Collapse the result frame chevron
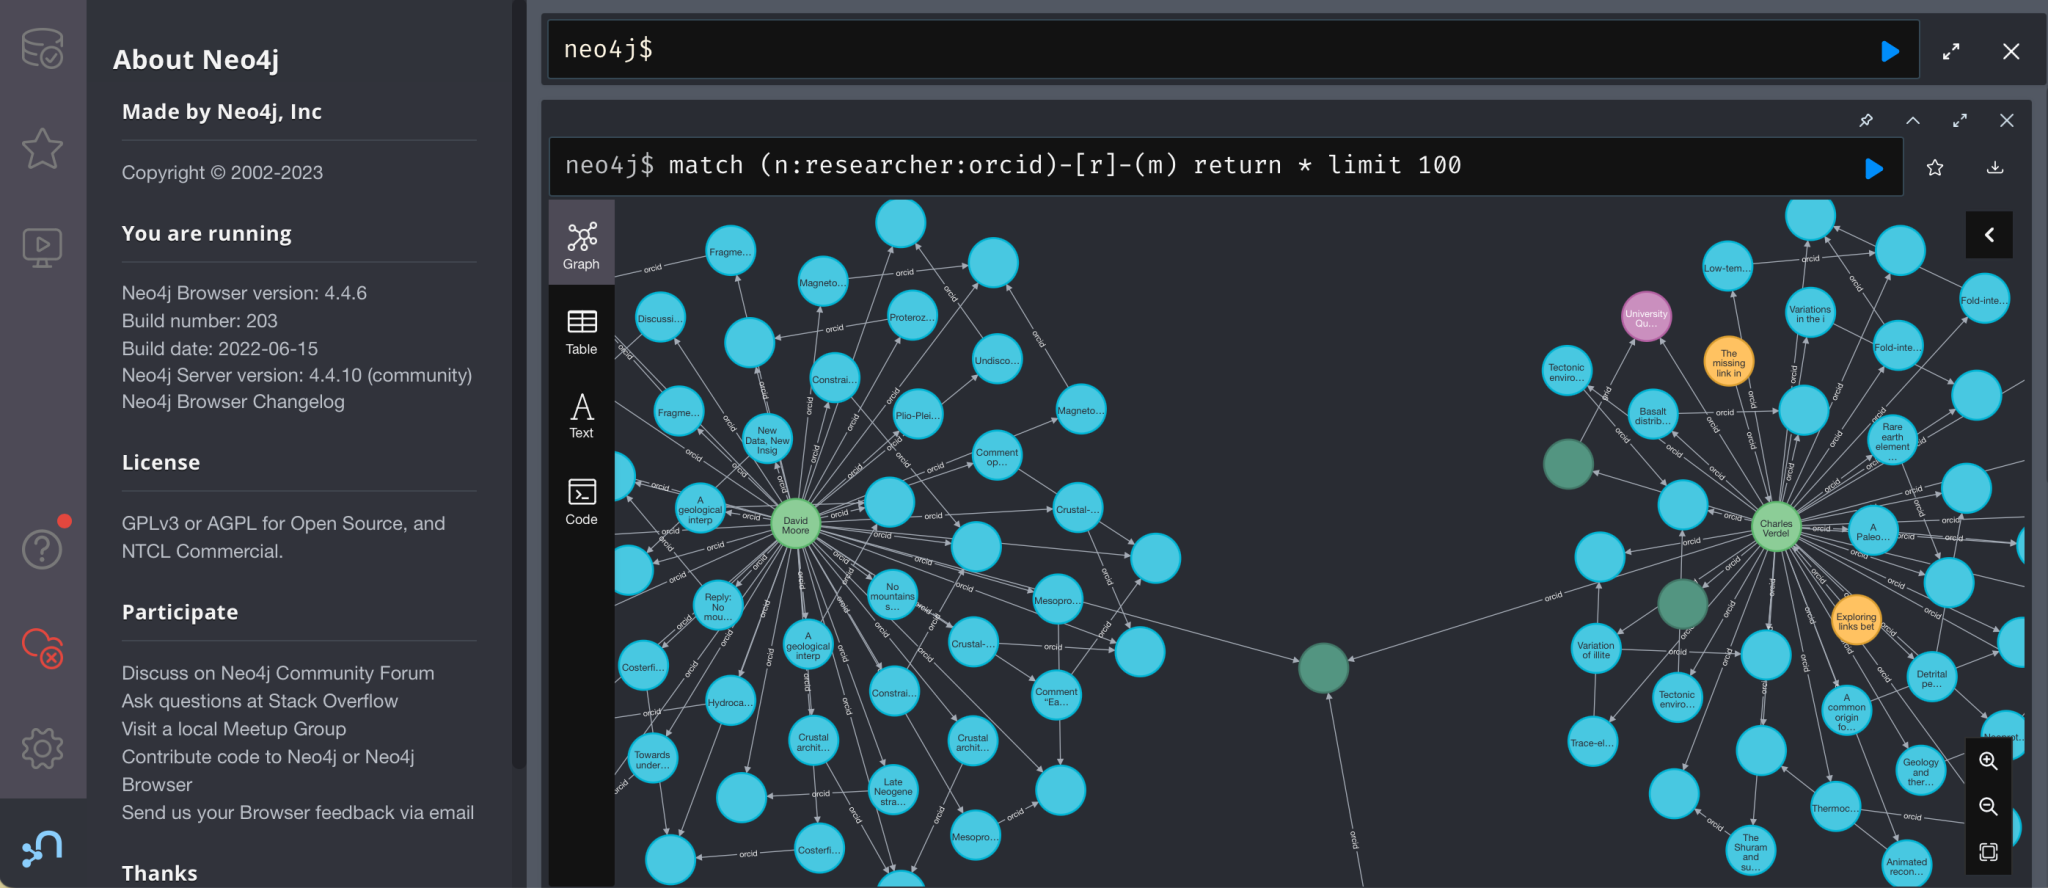Image resolution: width=2048 pixels, height=888 pixels. pyautogui.click(x=1913, y=121)
